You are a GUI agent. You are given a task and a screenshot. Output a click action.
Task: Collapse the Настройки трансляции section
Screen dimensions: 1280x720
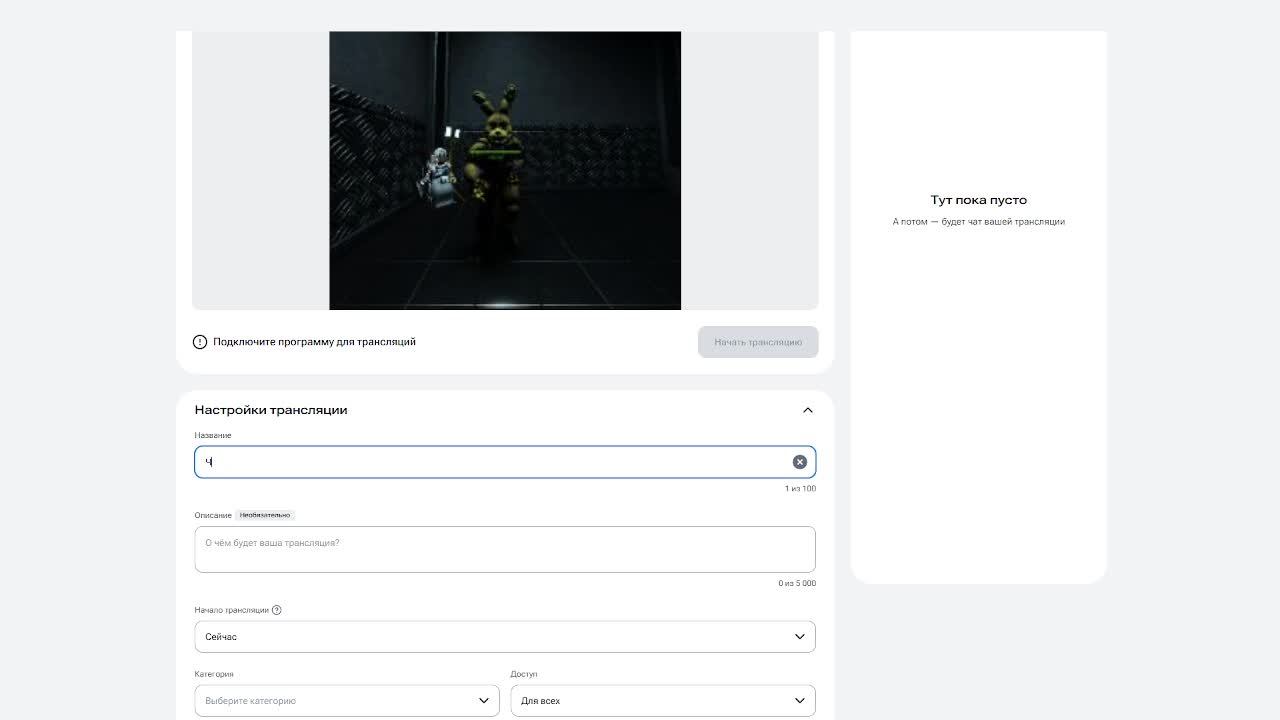coord(808,410)
